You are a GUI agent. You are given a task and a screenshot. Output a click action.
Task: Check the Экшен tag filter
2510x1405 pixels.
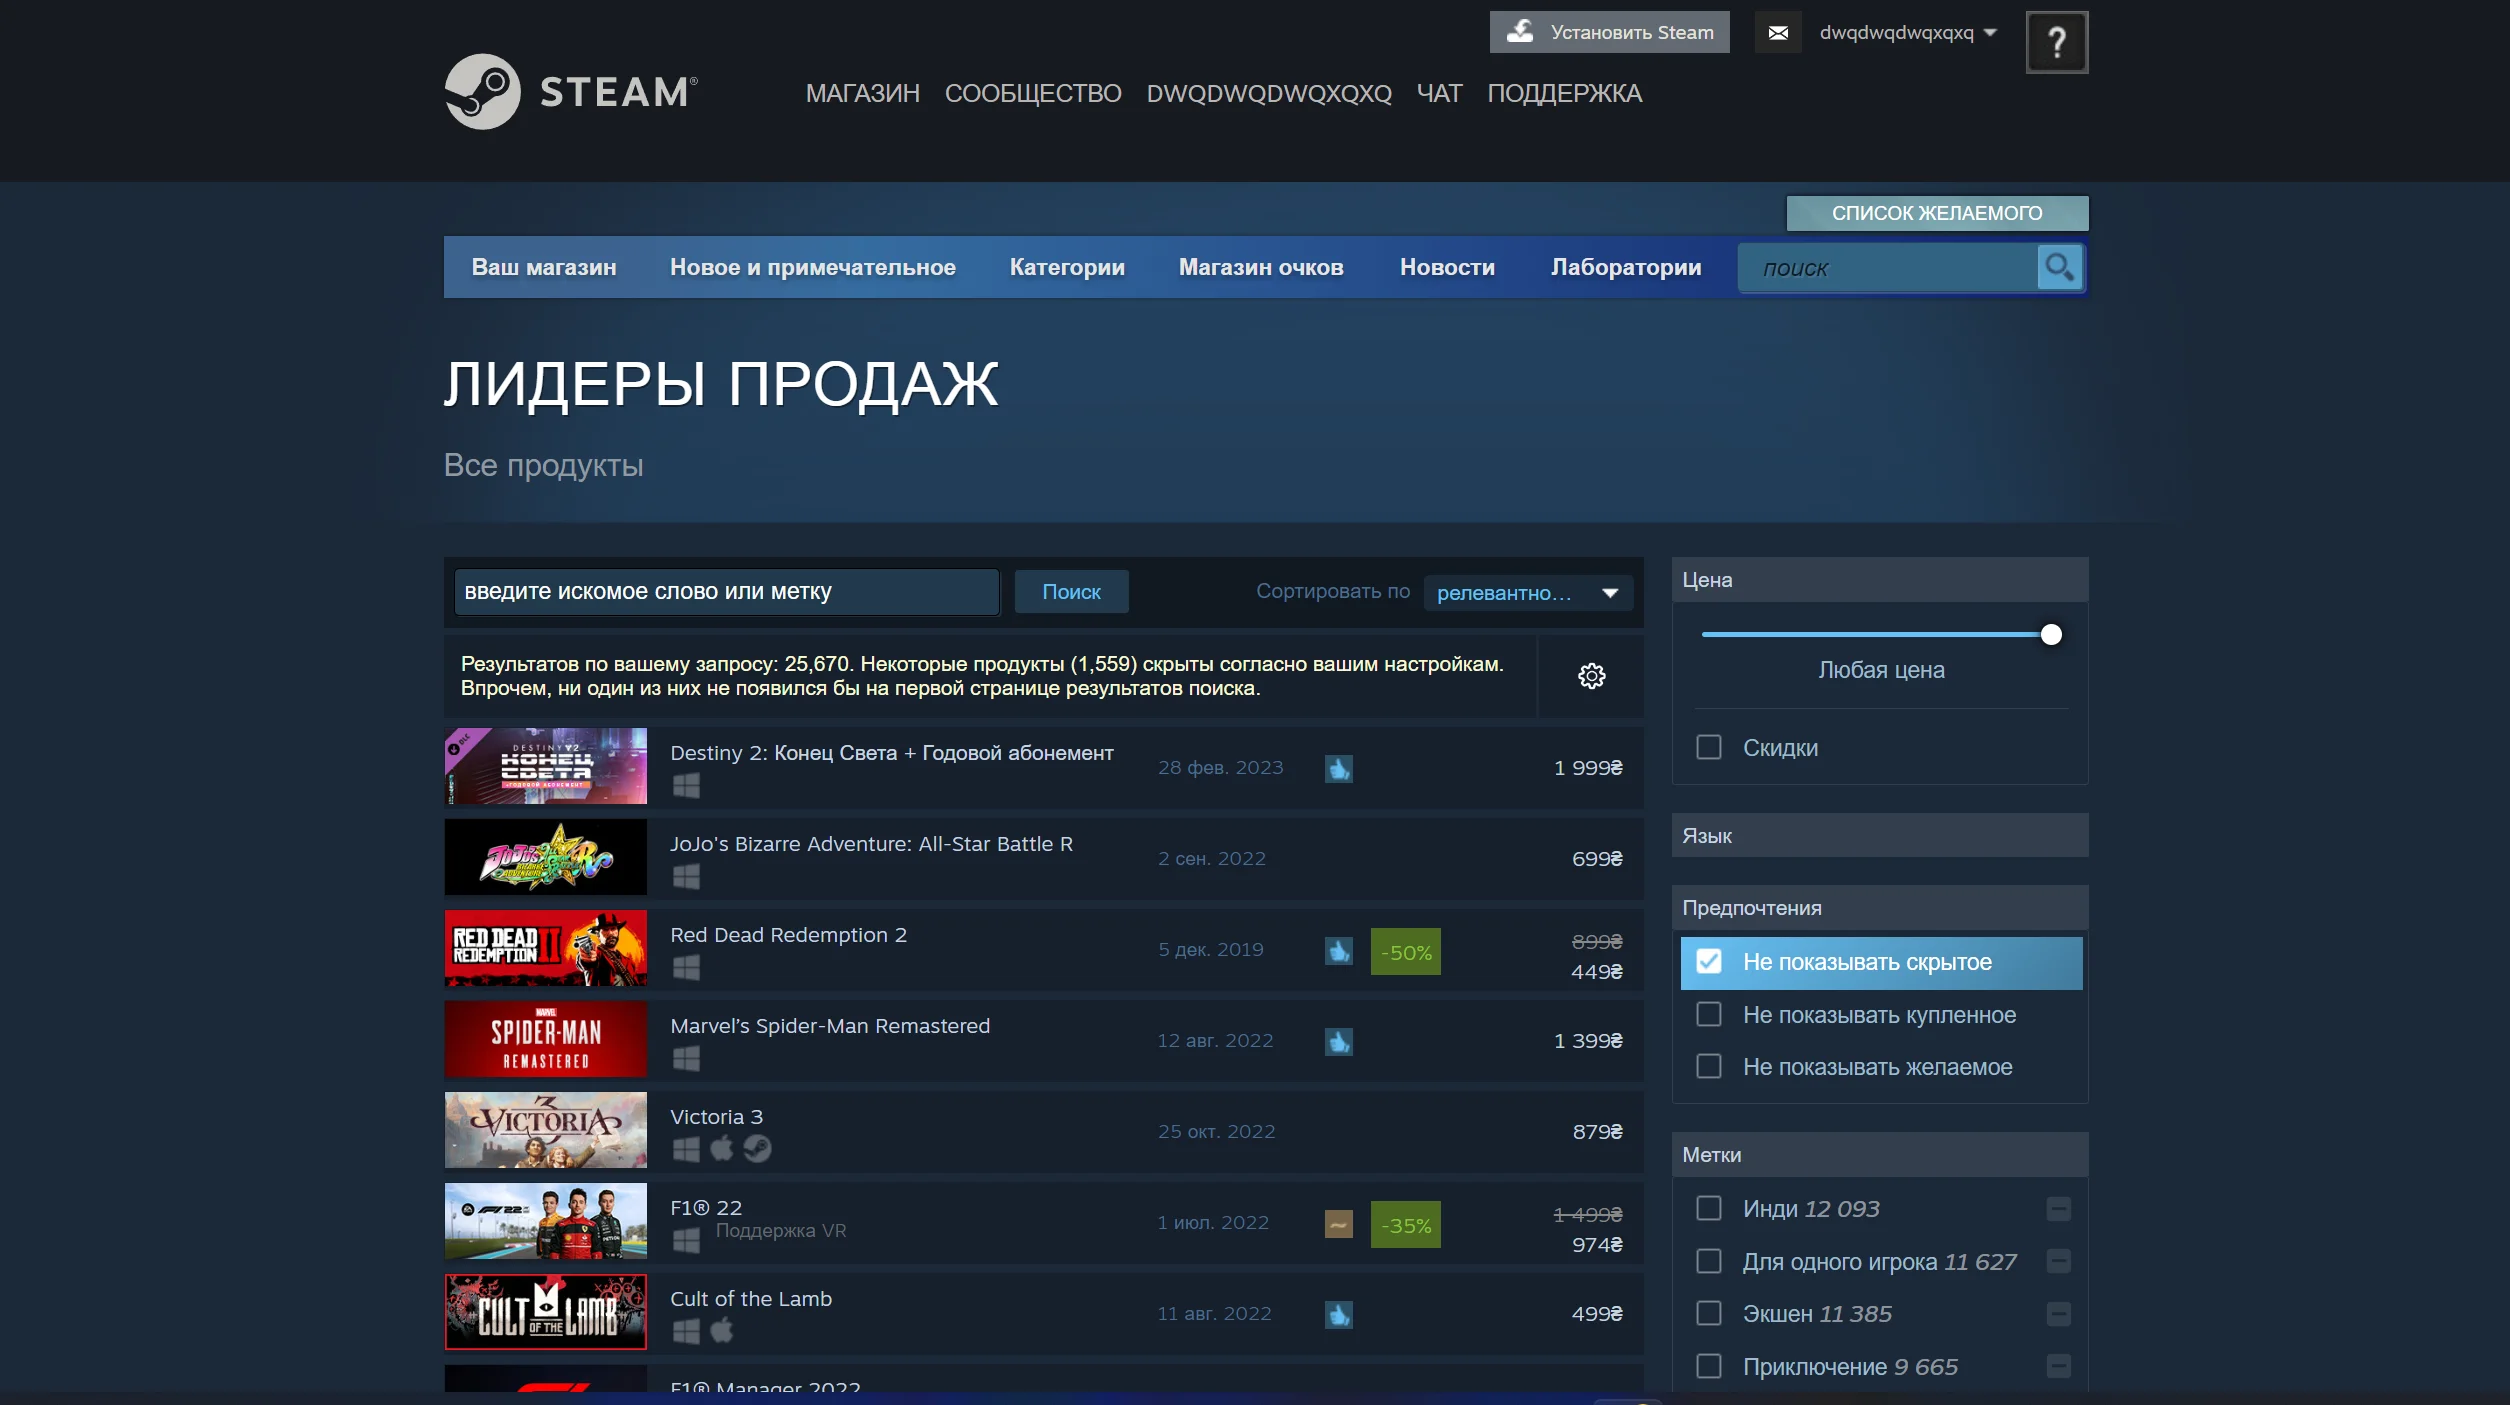(1709, 1313)
